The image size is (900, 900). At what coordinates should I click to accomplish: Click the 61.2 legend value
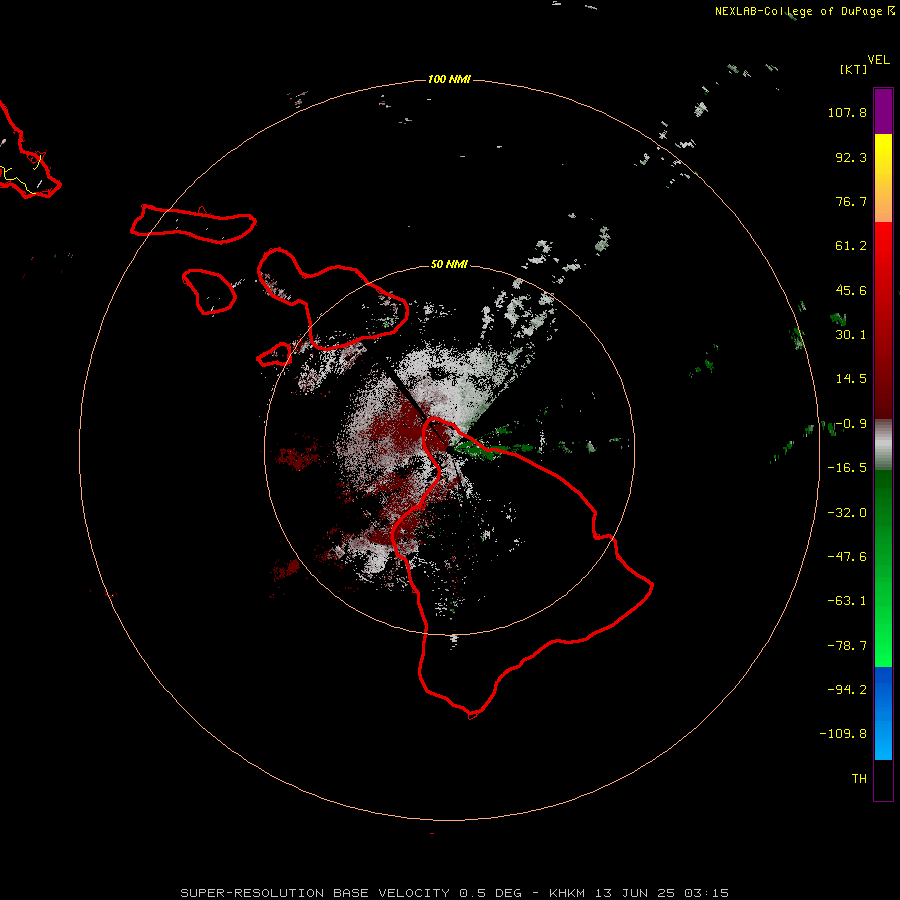[851, 246]
